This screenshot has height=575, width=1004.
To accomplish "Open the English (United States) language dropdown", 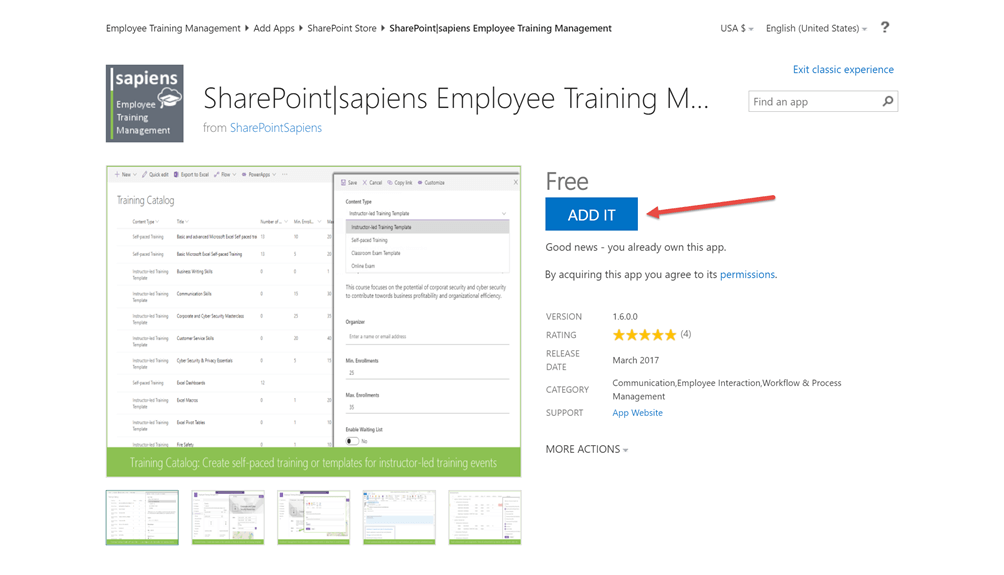I will (816, 29).
